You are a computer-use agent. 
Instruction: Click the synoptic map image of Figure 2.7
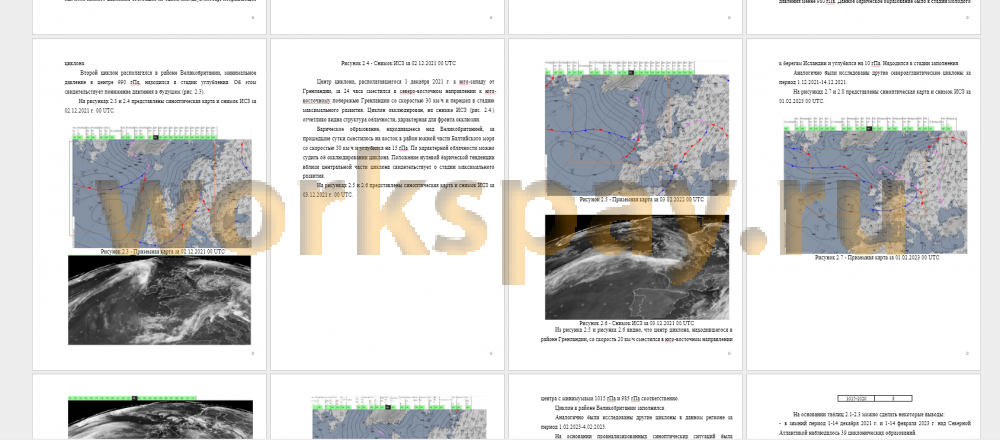[x=875, y=185]
